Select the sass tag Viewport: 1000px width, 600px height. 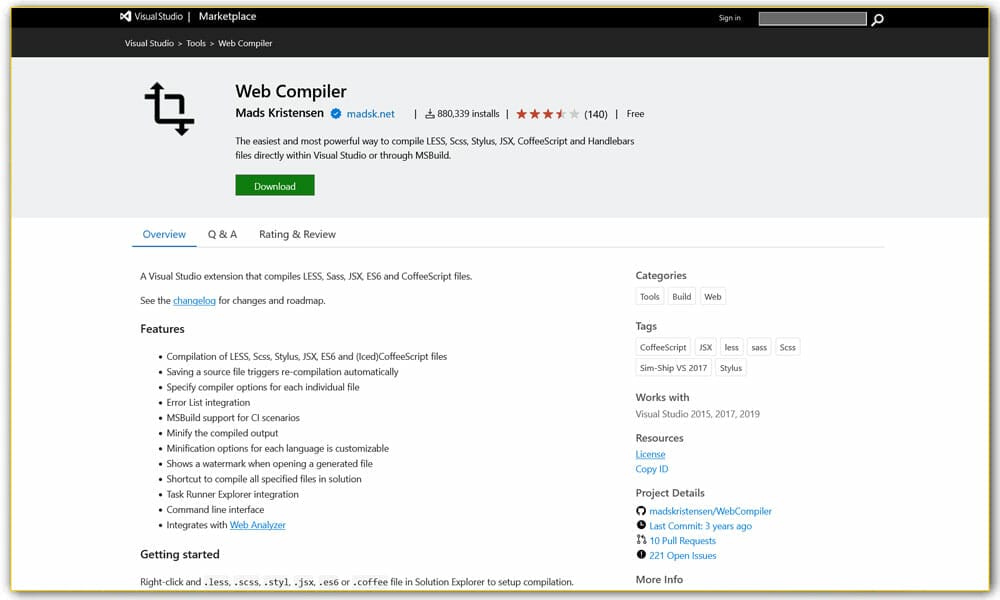[x=759, y=346]
